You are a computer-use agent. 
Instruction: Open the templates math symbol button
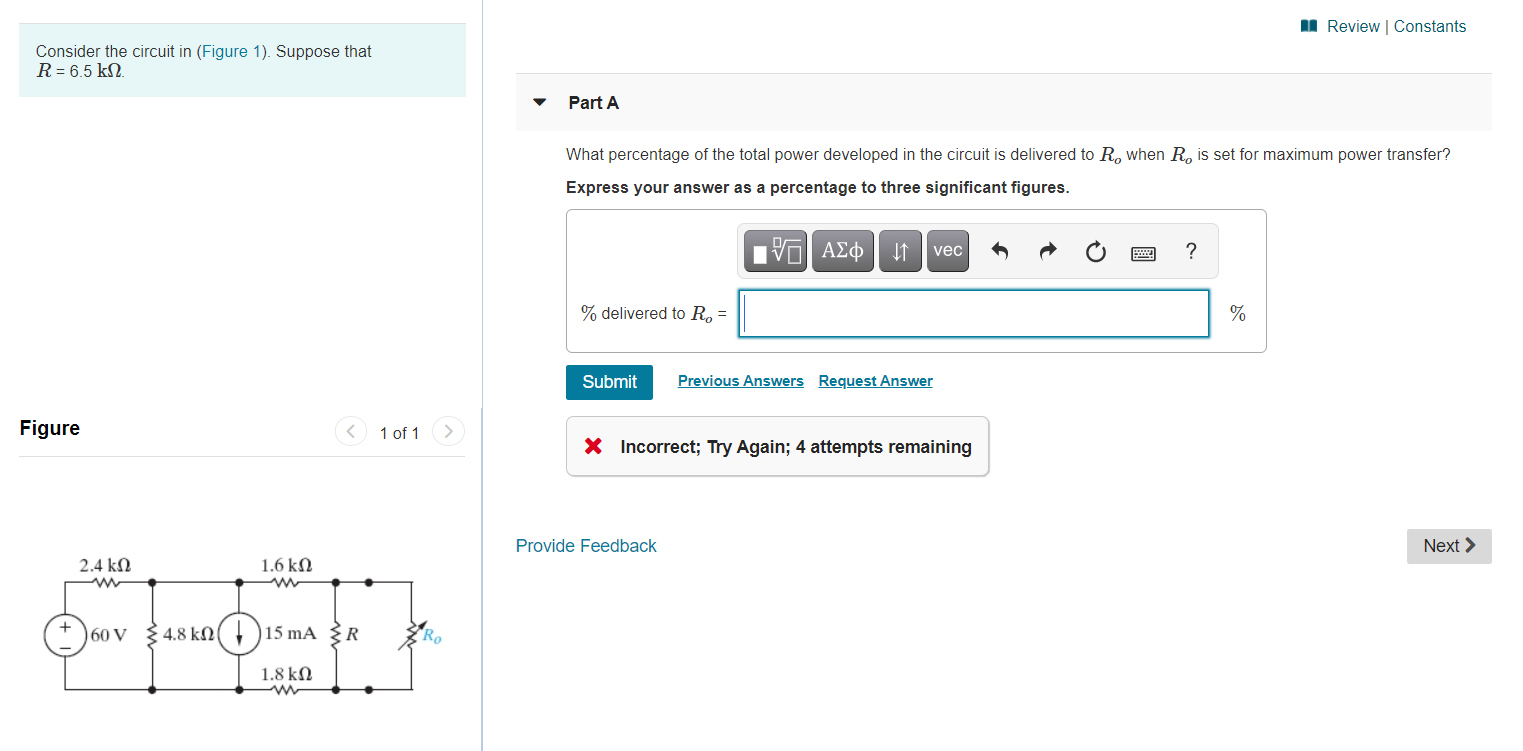click(x=777, y=251)
